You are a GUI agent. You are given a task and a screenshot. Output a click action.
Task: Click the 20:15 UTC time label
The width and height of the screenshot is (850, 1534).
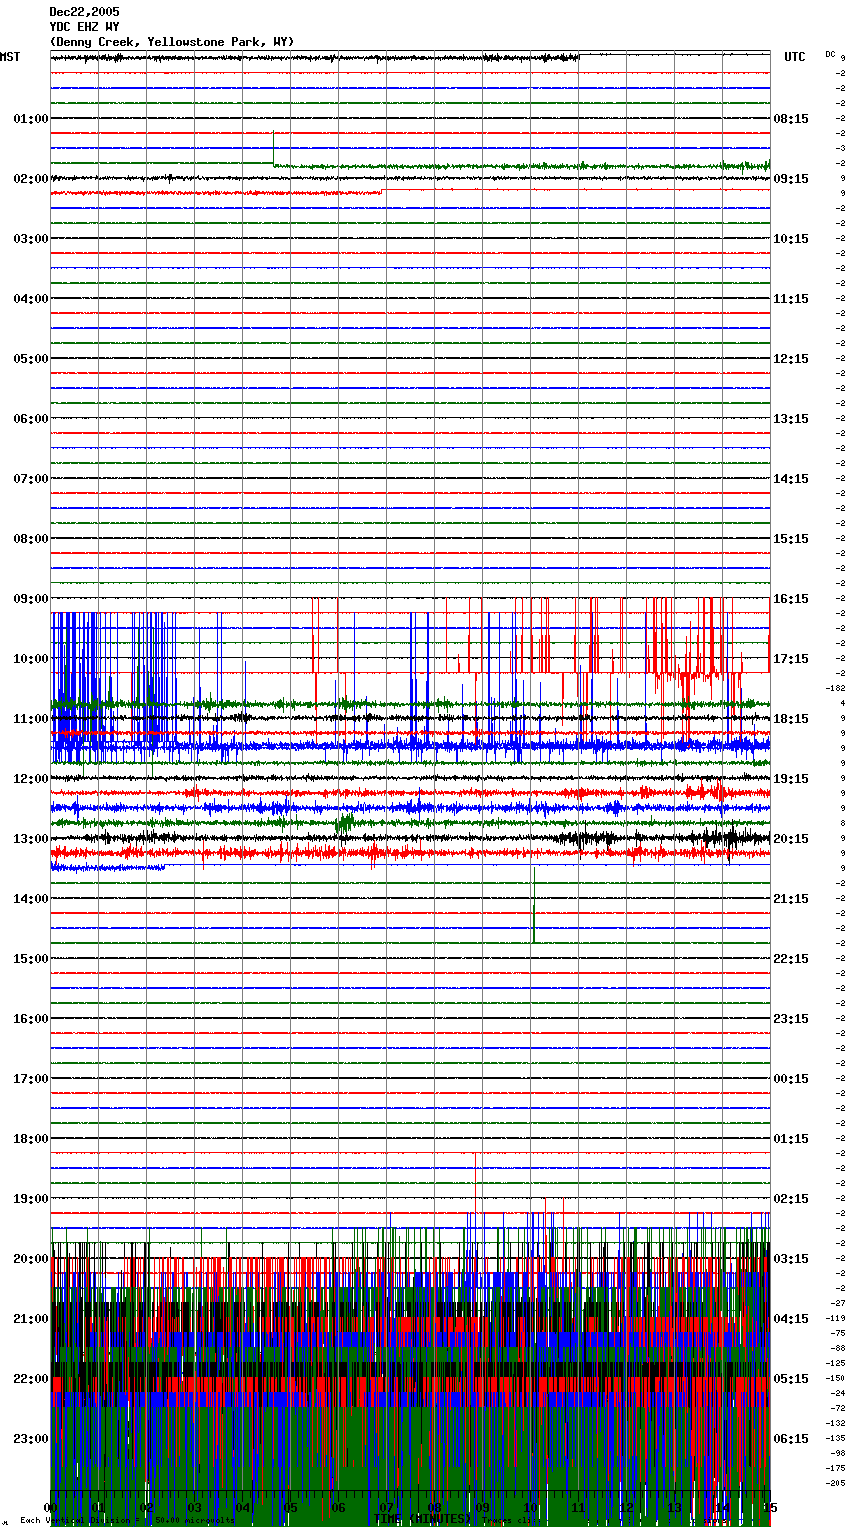click(x=791, y=839)
